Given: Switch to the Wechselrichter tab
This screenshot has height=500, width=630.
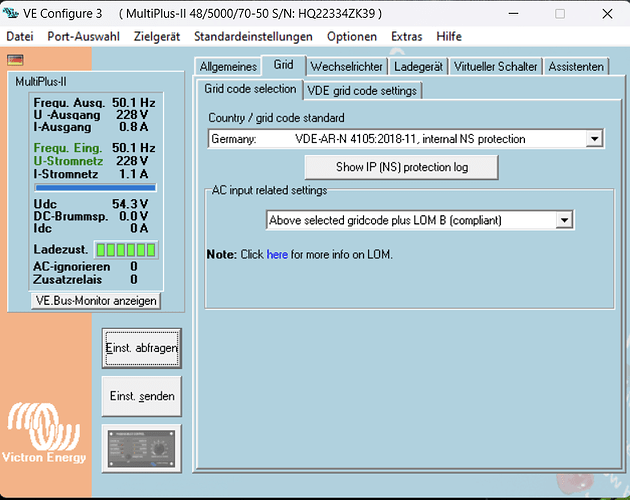Looking at the screenshot, I should 346,67.
